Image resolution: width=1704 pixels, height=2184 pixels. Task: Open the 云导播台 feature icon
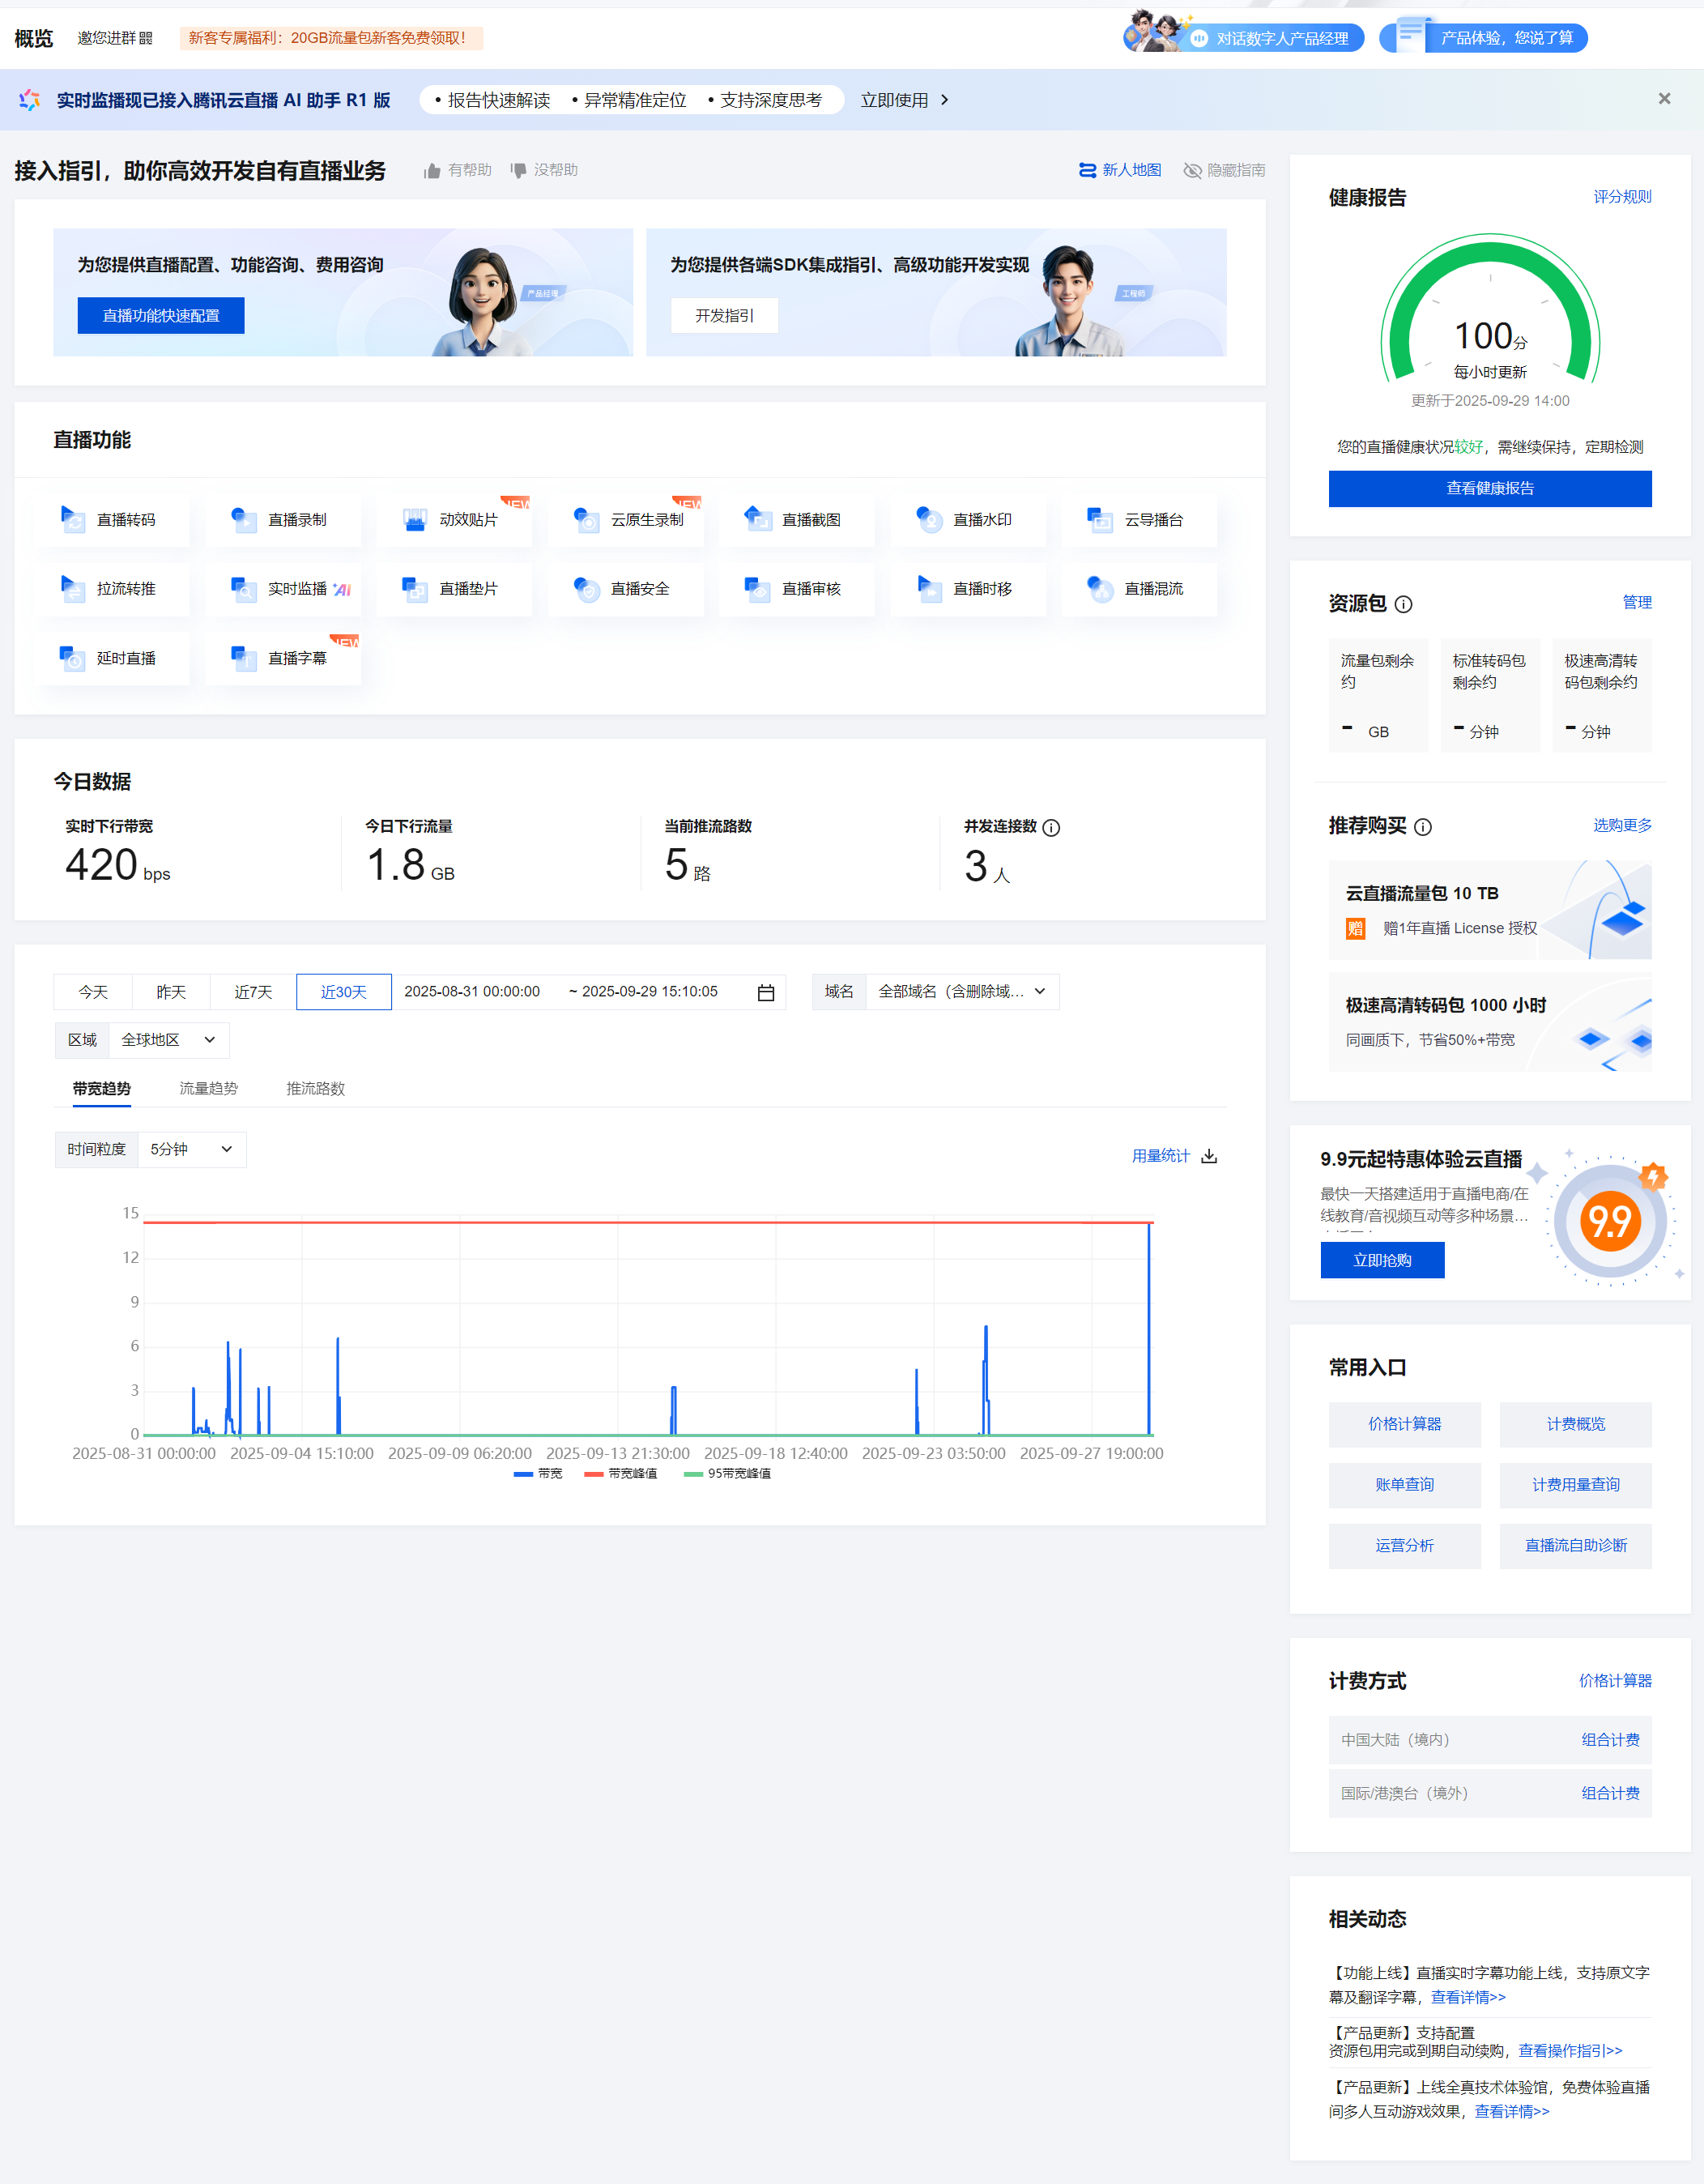[x=1100, y=519]
